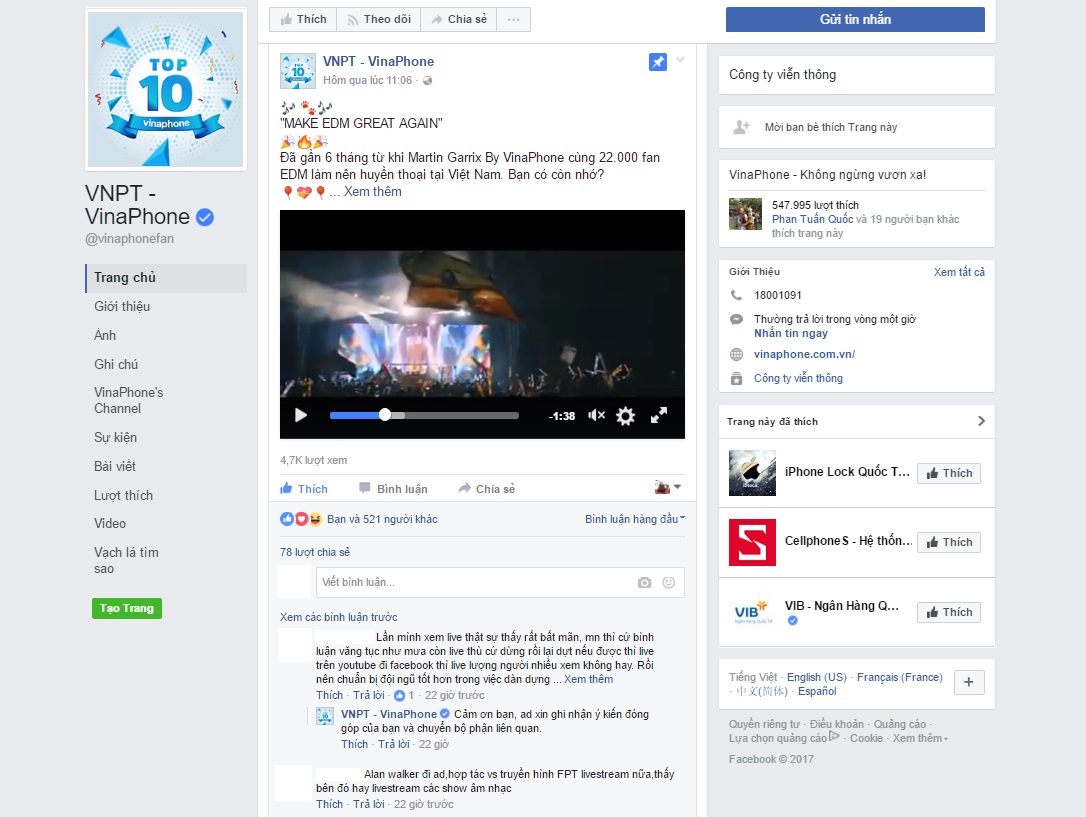Click the add language plus button

[x=970, y=683]
